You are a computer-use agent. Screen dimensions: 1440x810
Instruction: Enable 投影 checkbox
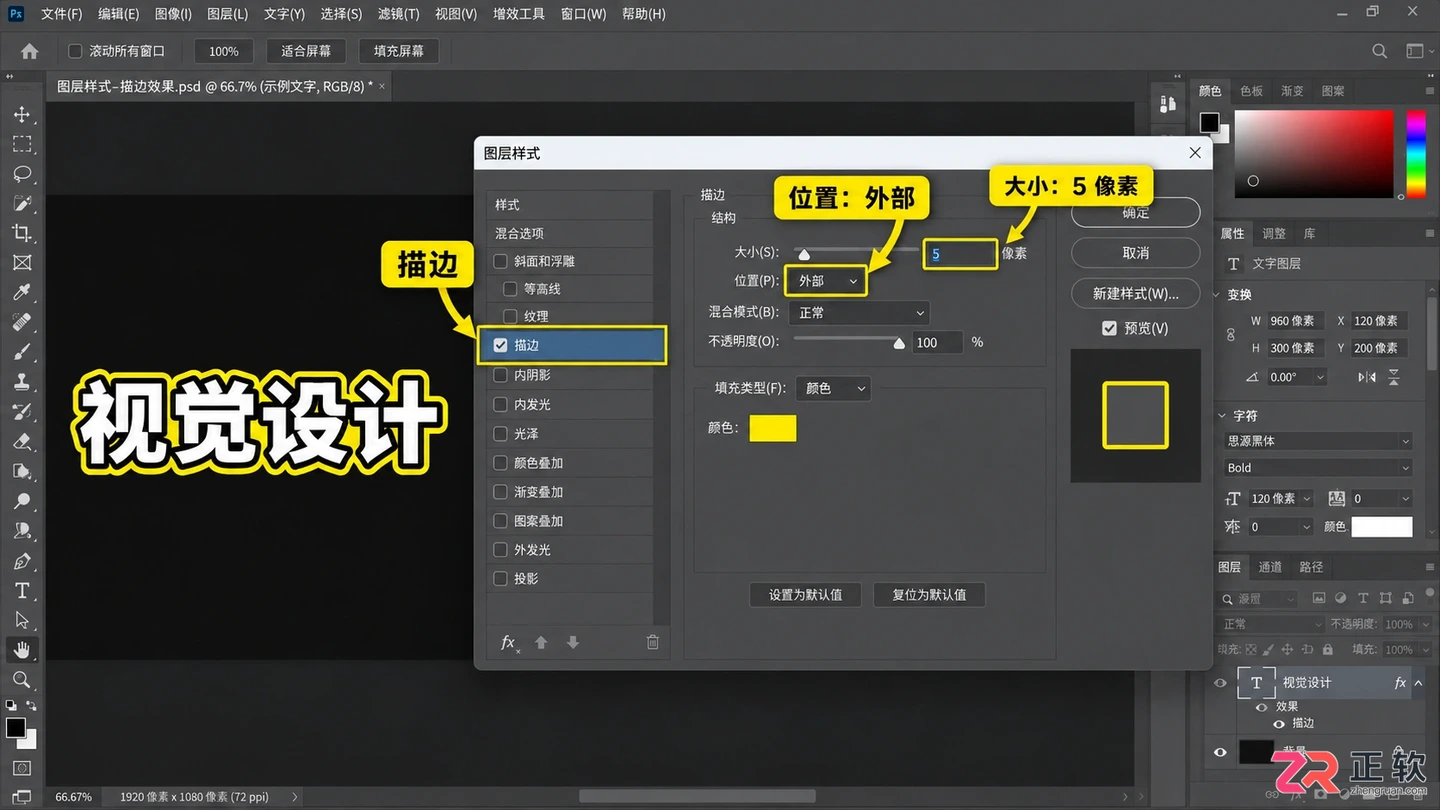click(501, 579)
